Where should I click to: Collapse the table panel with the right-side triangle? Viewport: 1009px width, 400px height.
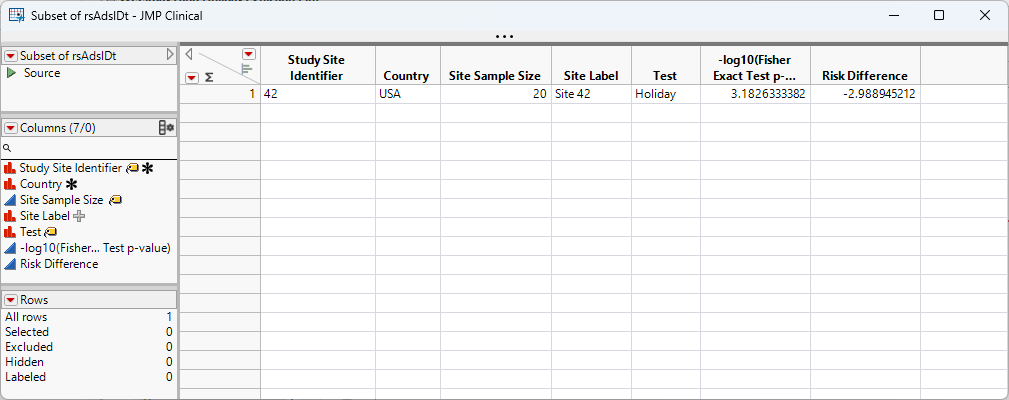click(x=170, y=55)
